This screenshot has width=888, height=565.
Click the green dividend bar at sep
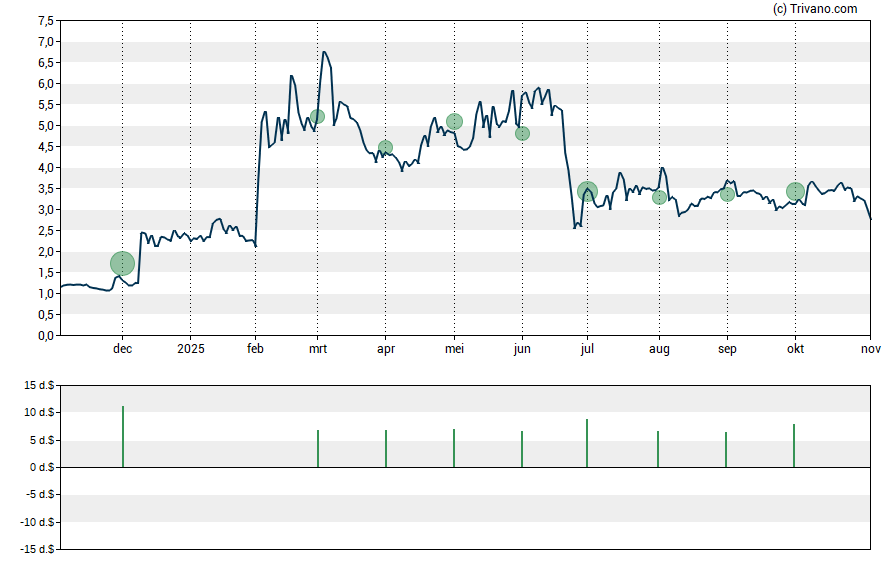725,450
